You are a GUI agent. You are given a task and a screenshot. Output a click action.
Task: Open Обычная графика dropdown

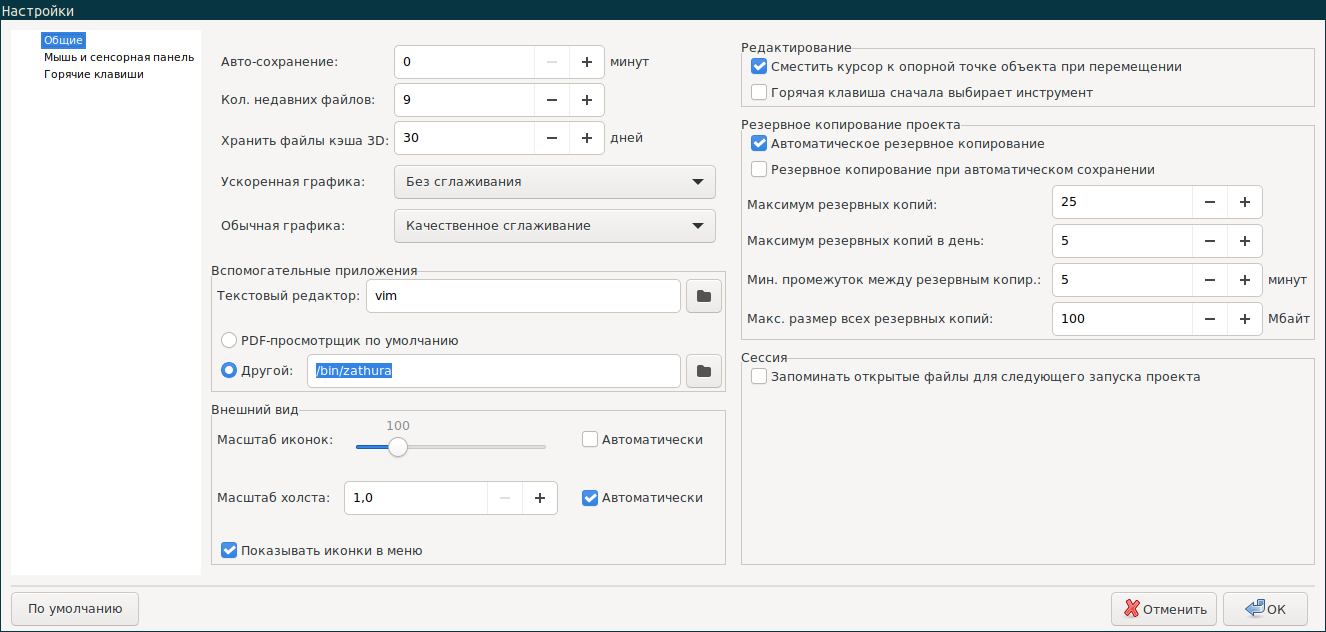(555, 226)
